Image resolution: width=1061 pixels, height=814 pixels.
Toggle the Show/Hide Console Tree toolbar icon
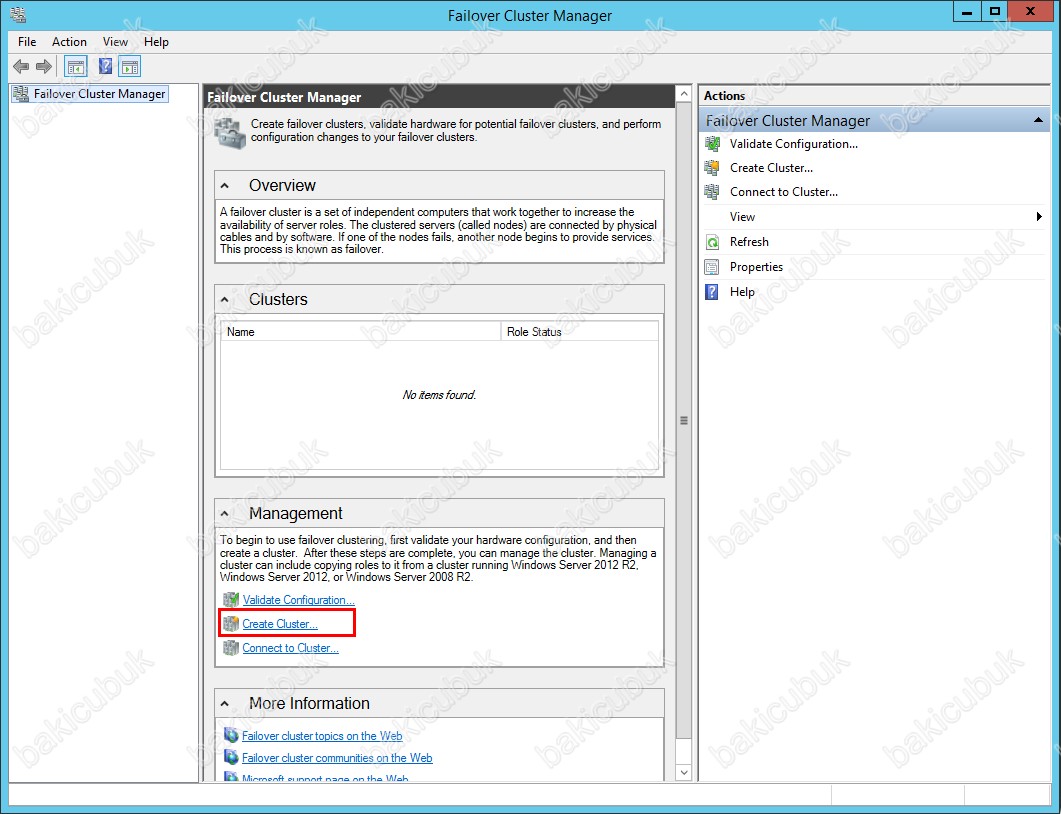point(76,66)
